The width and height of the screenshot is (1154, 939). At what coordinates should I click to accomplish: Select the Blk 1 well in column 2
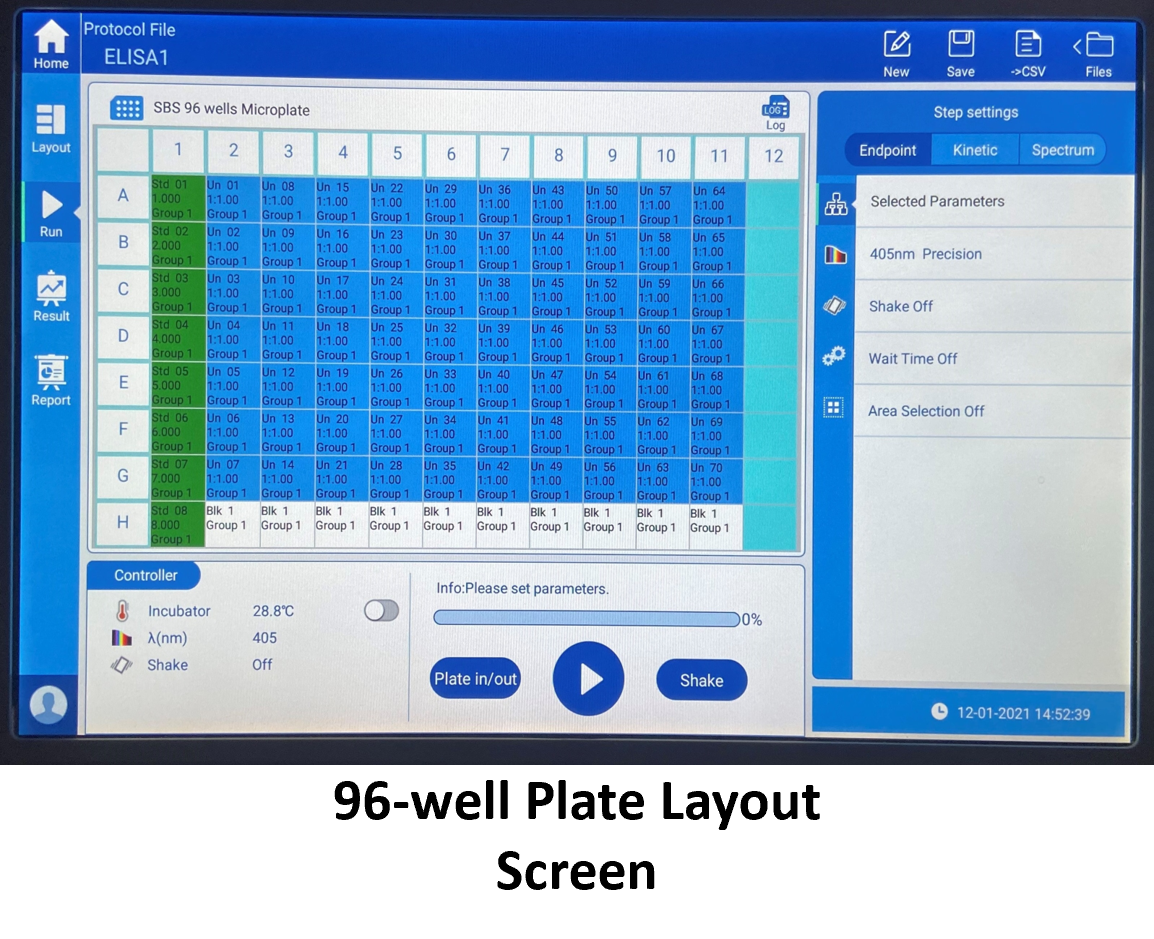coord(233,525)
